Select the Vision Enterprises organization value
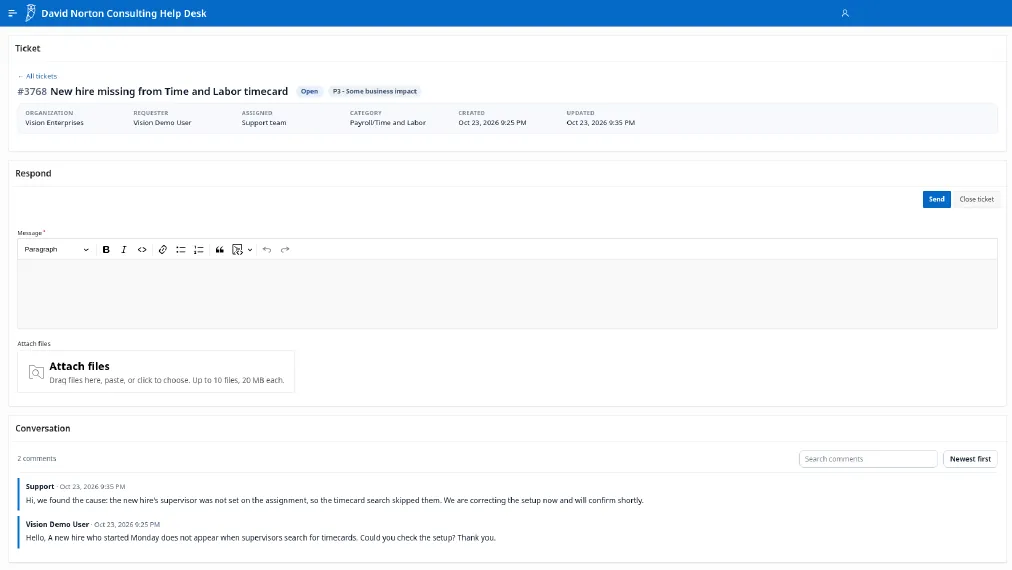The height and width of the screenshot is (570, 1012). (x=54, y=123)
